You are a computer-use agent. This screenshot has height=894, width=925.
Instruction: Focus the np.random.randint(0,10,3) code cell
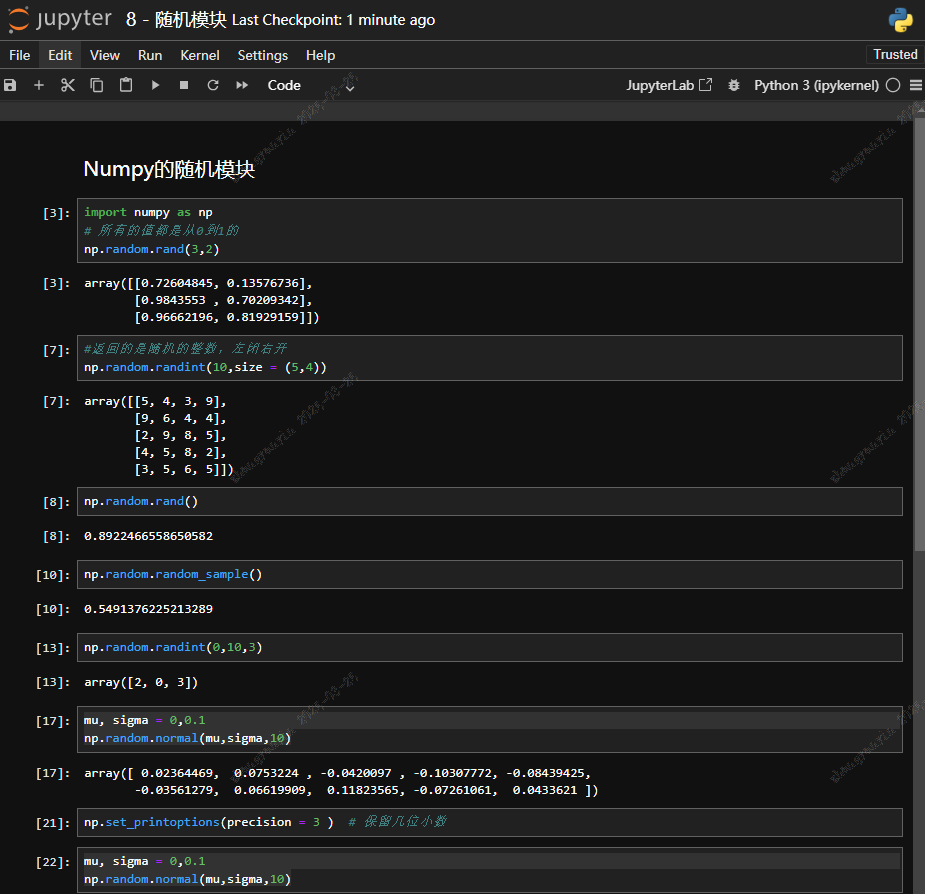(490, 648)
